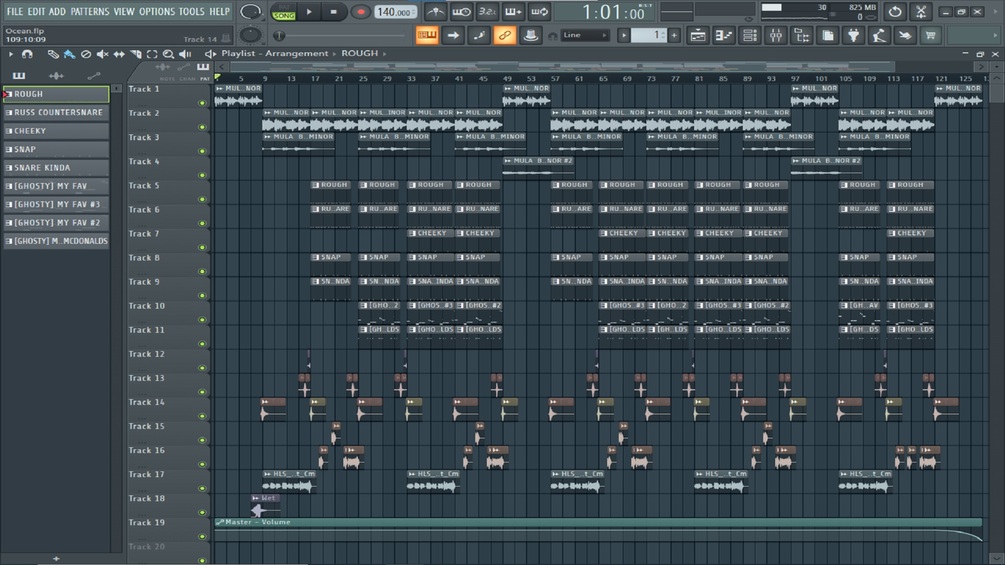This screenshot has width=1005, height=565.
Task: Open the pattern selector arrow menu
Action: coord(624,35)
